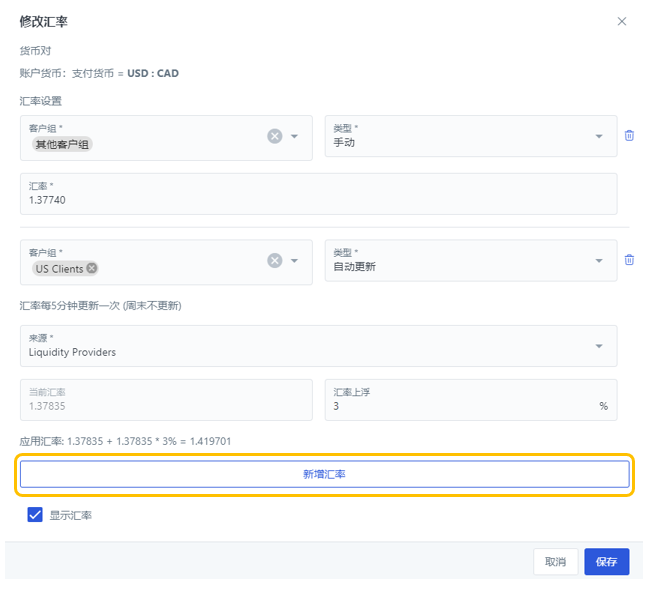Viewport: 663px width, 598px height.
Task: Delete the US Clients rate row
Action: [629, 260]
